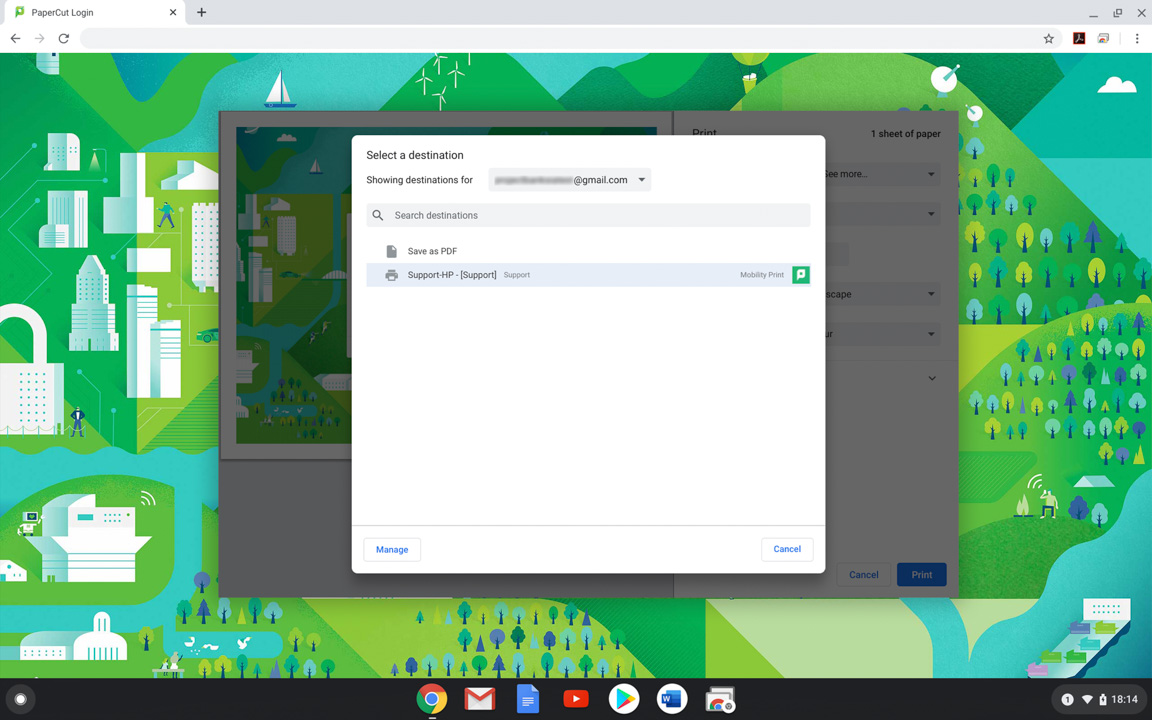Click the Mobility Print label
The image size is (1152, 720).
tap(762, 275)
